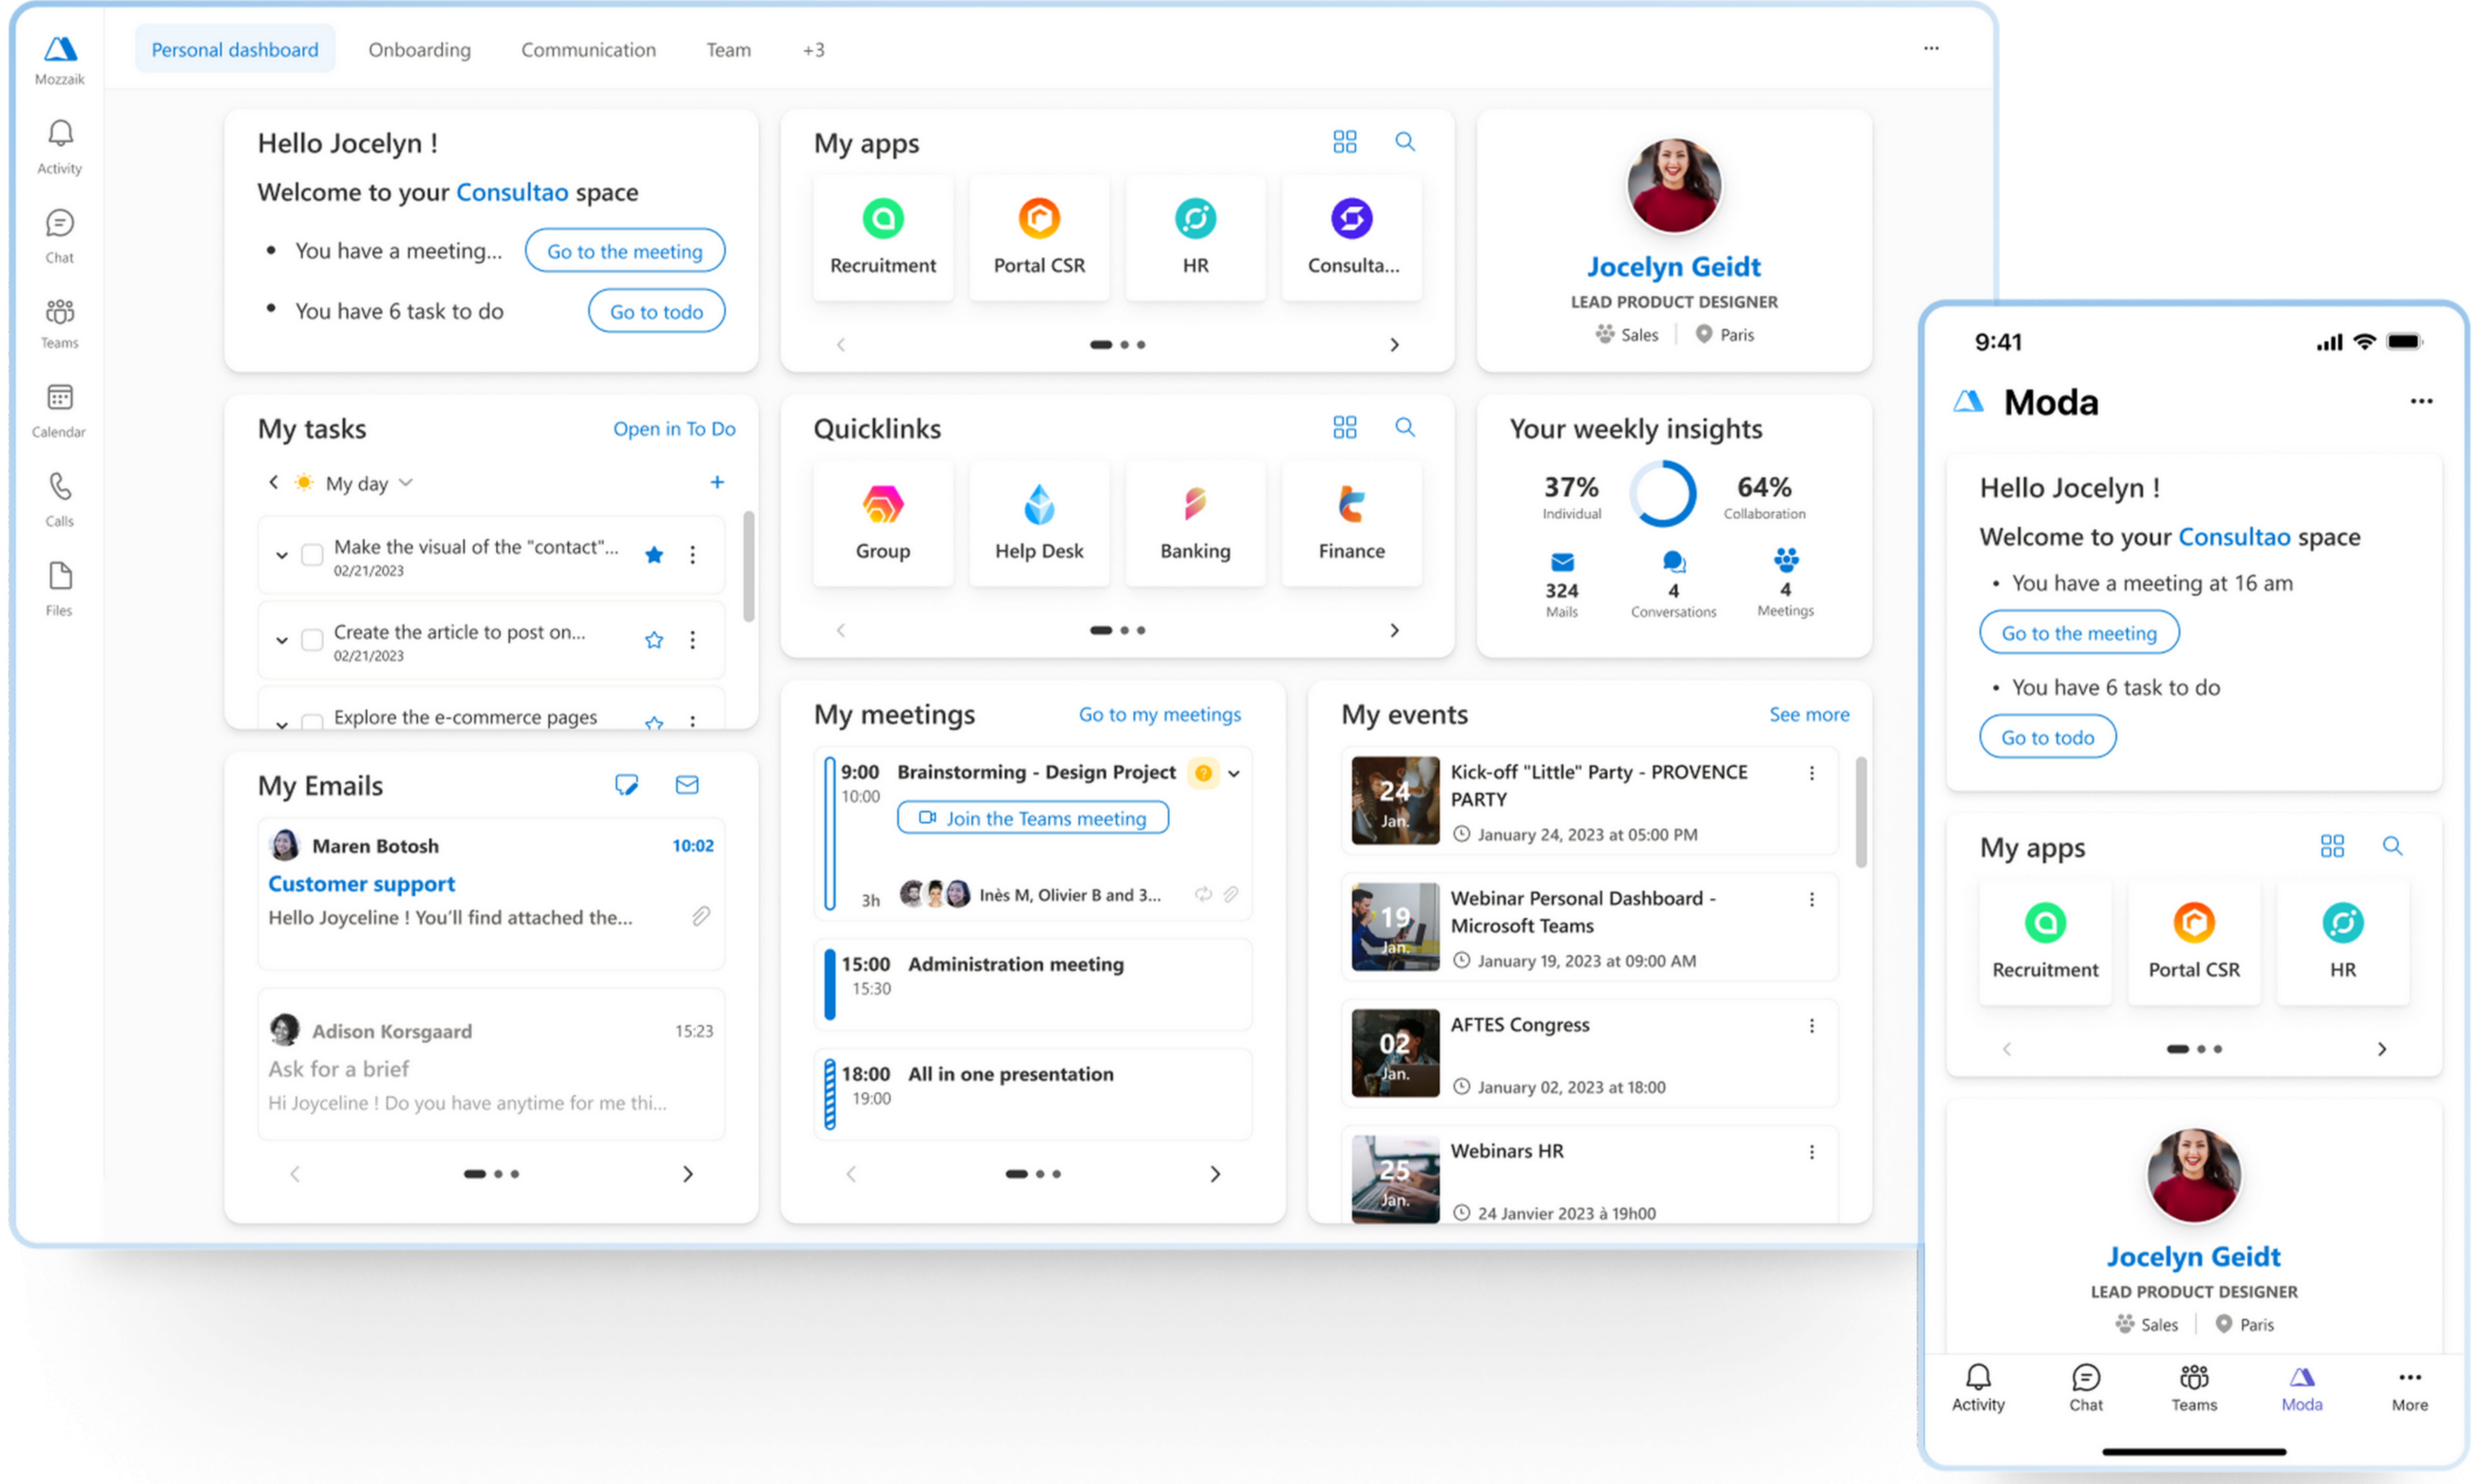Open more options for 'Make the visual' task
Viewport: 2478px width, 1484px height.
692,555
